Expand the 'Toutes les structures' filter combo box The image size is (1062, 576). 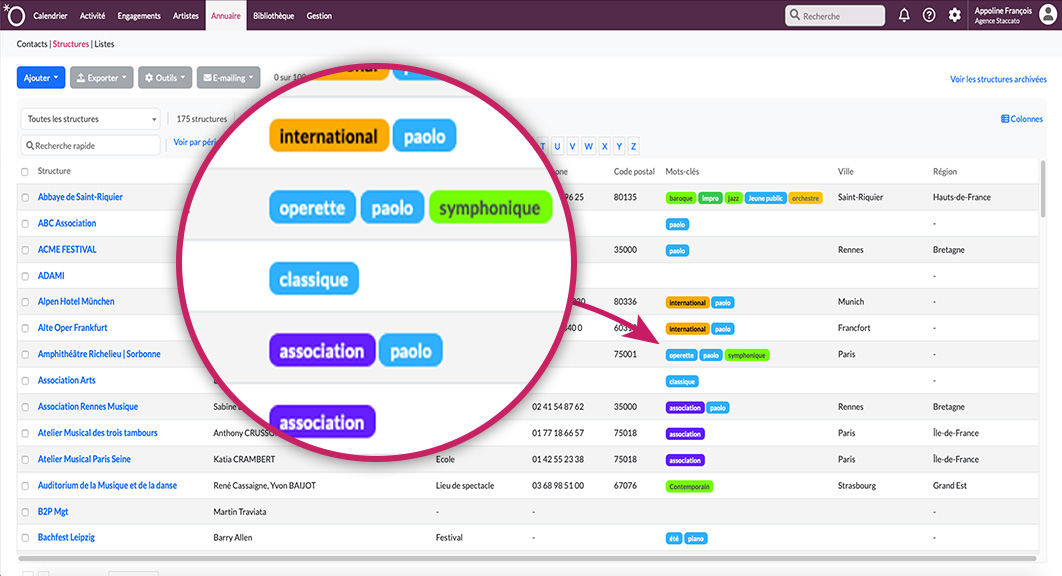[90, 119]
